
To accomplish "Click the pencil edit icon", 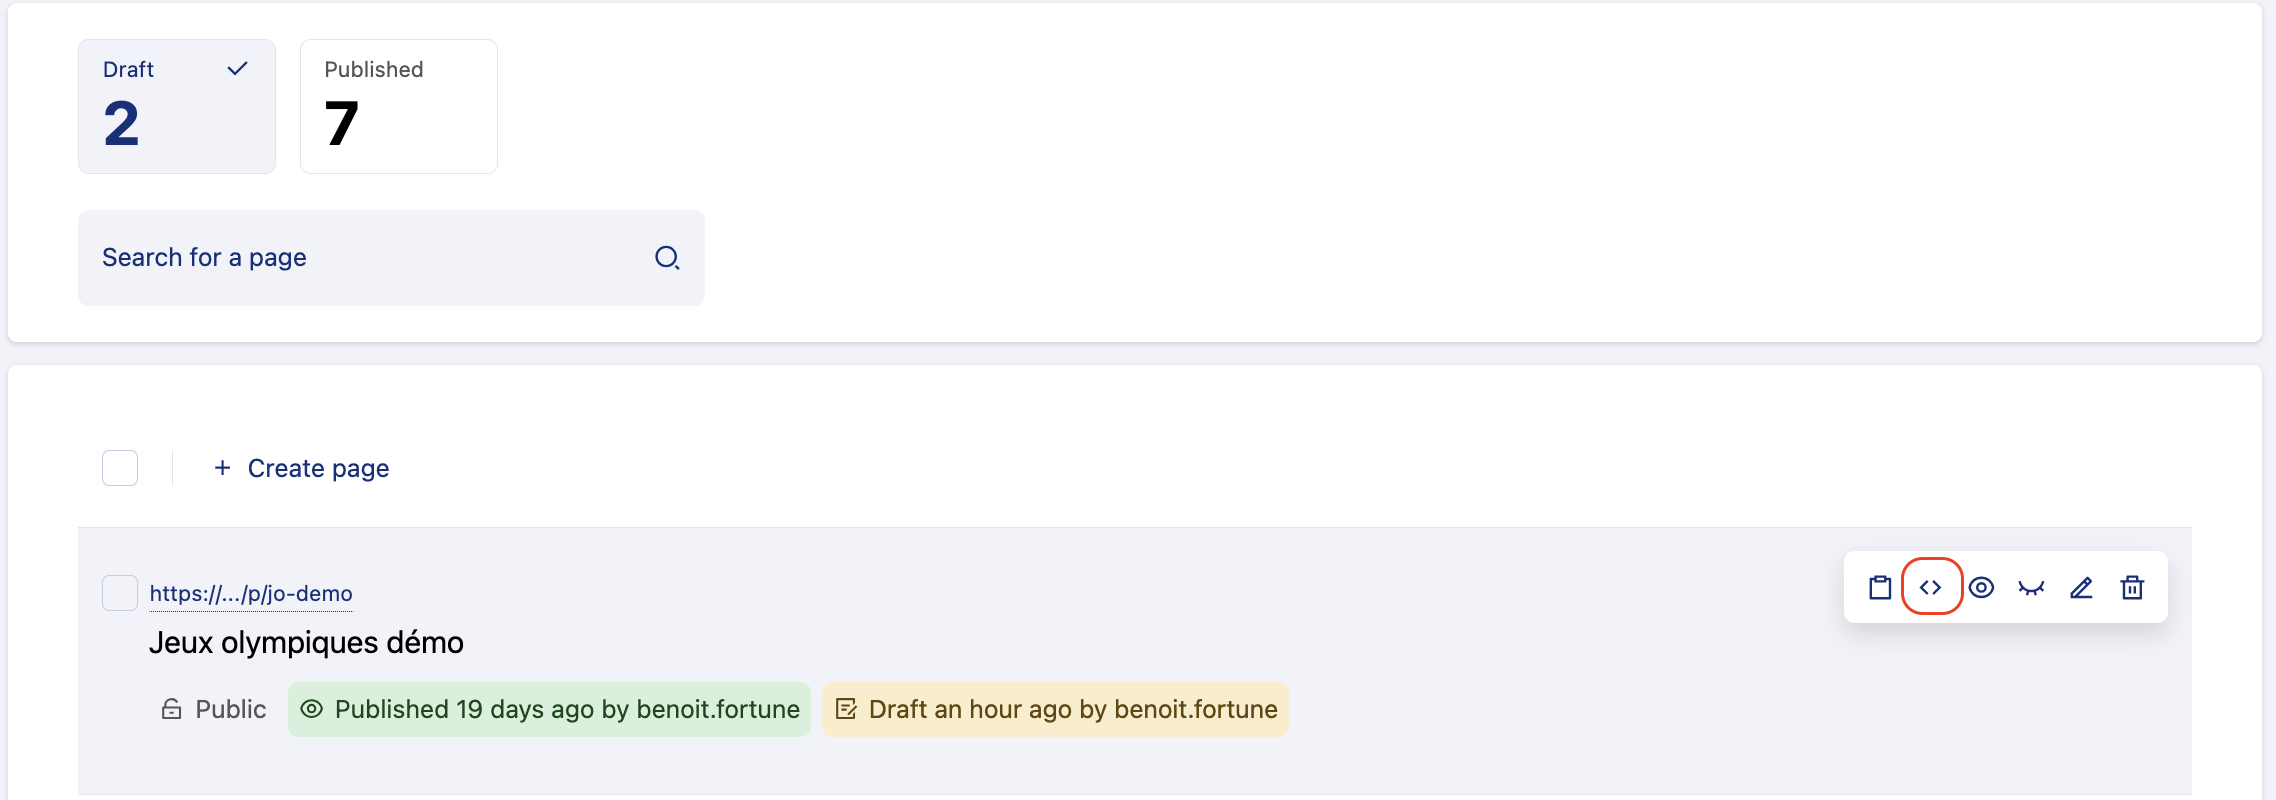I will click(2081, 588).
